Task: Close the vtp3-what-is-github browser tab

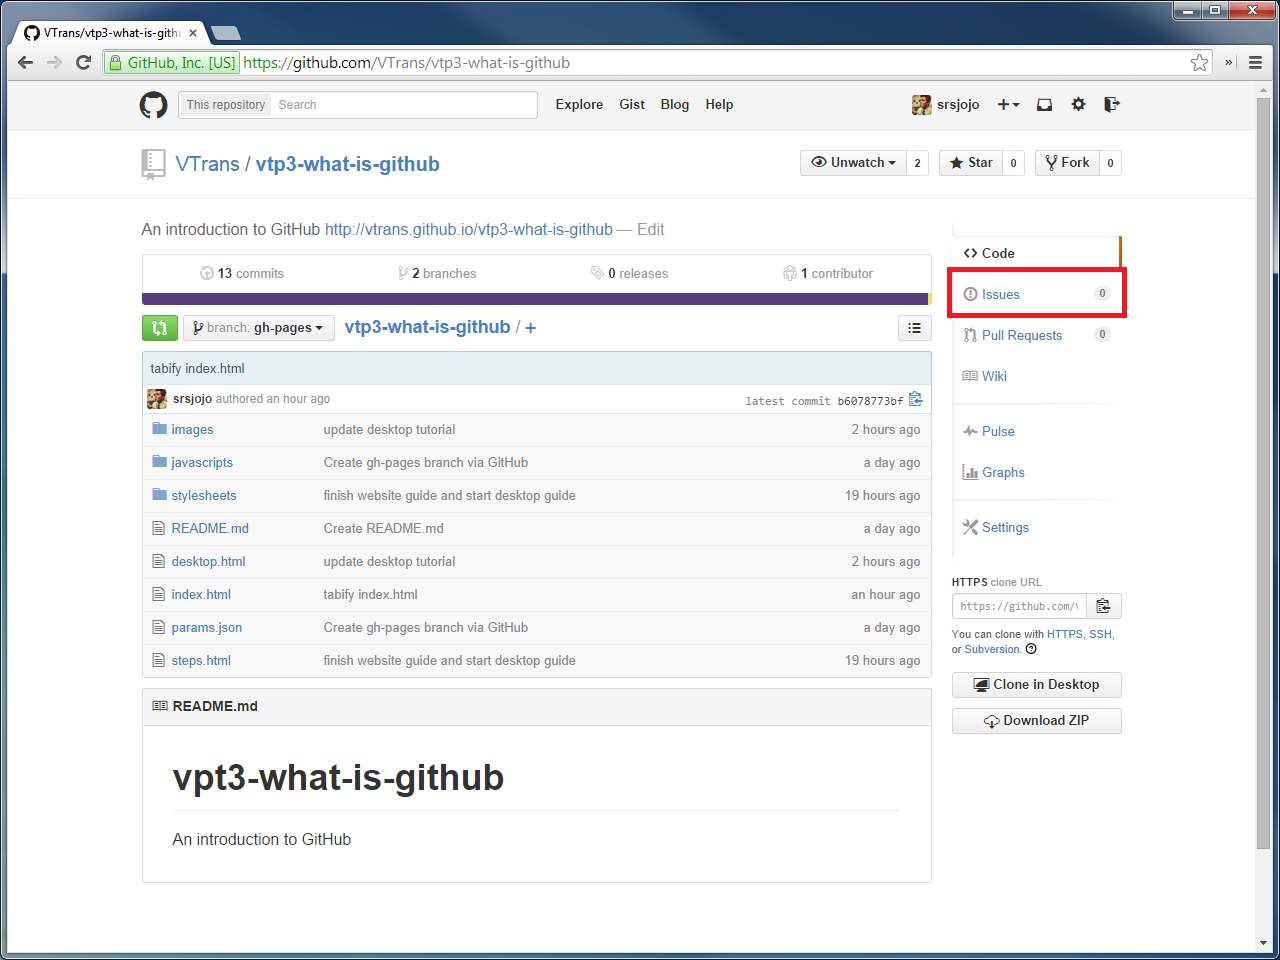Action: 193,33
